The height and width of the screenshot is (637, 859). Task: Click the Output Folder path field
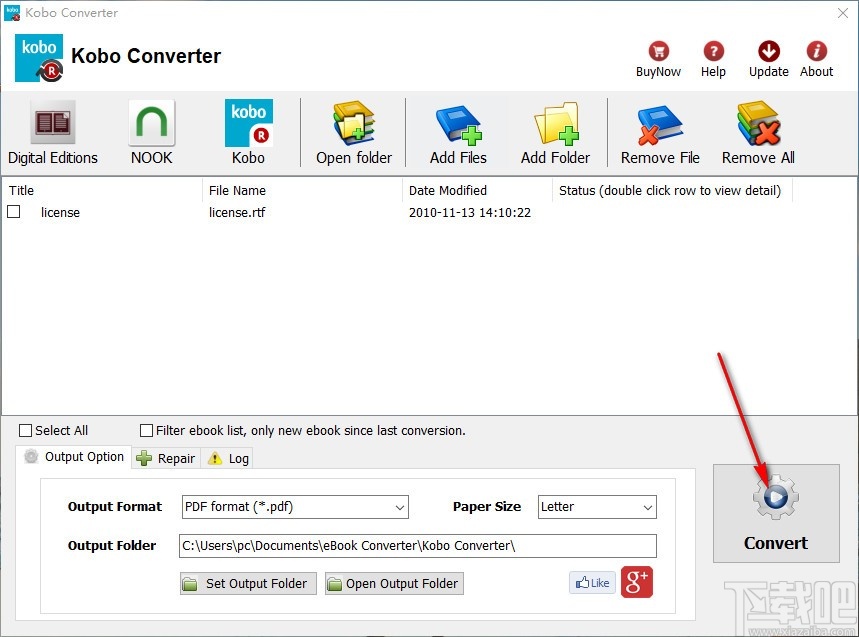(x=417, y=546)
